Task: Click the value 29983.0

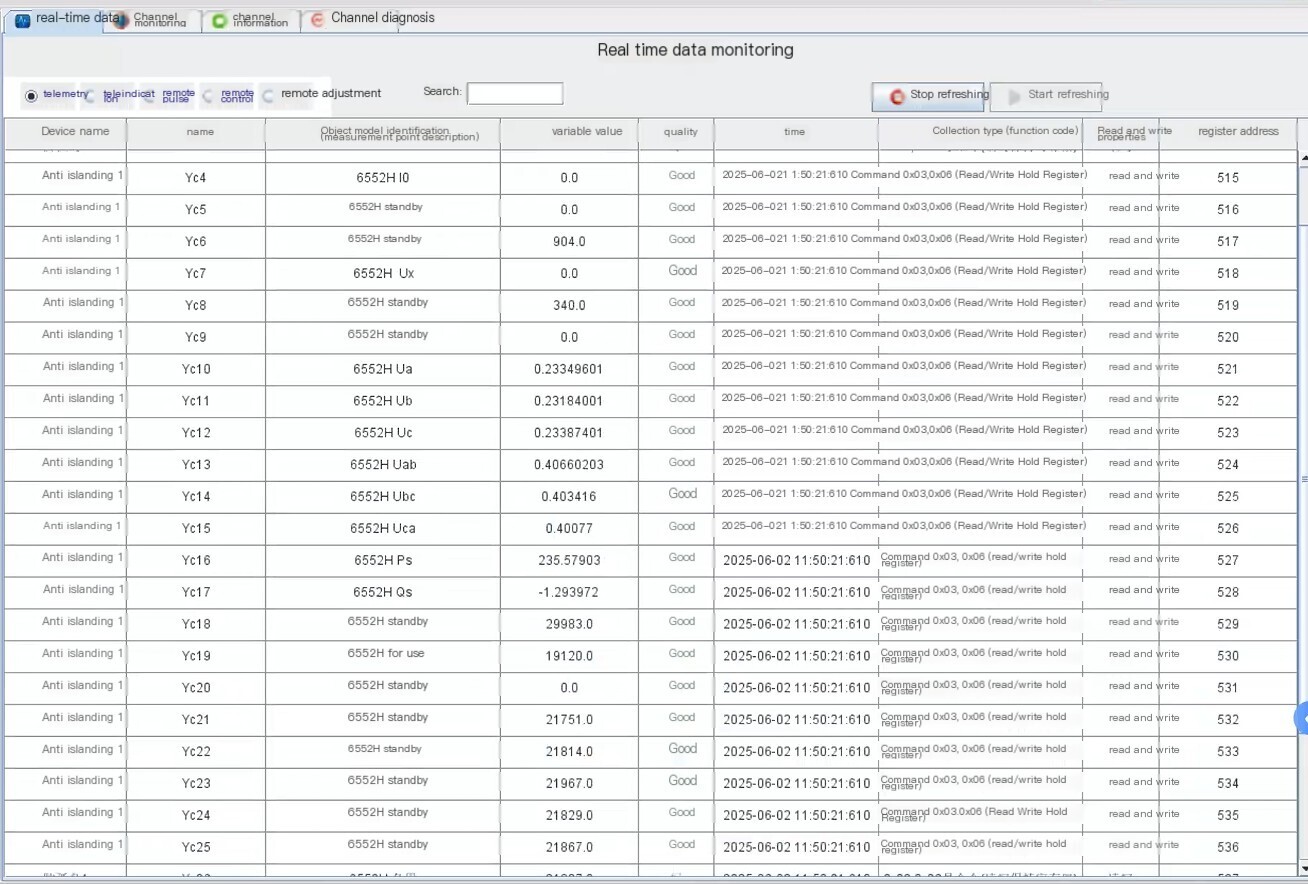Action: pyautogui.click(x=569, y=625)
